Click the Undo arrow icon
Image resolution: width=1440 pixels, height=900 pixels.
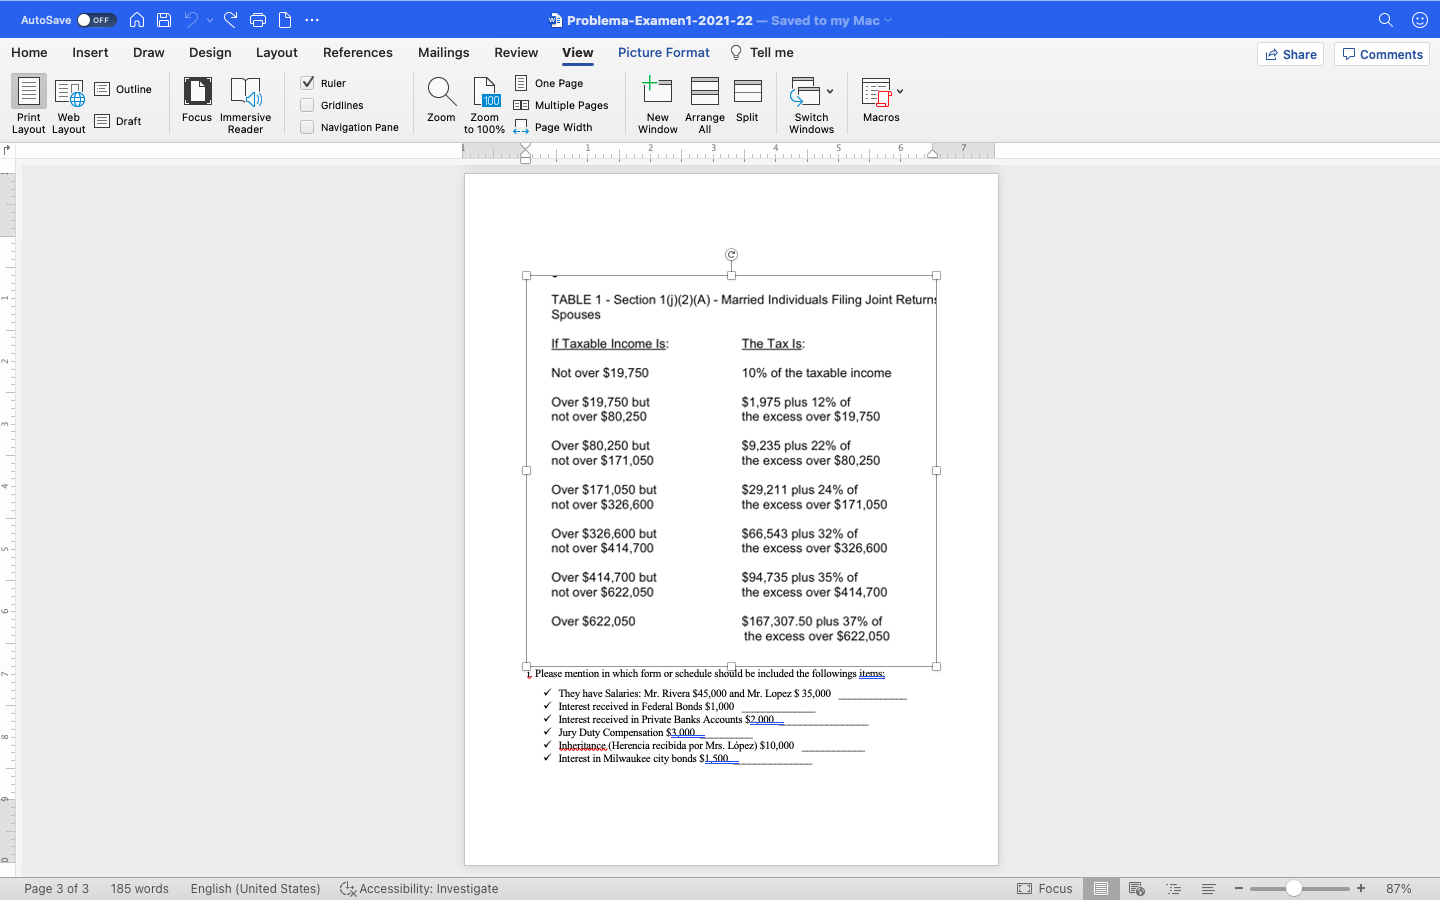click(191, 20)
